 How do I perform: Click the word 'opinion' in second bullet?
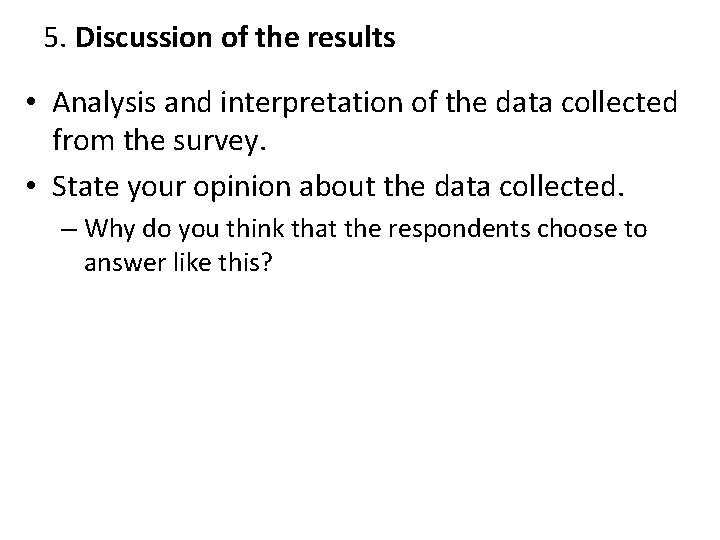(242, 188)
